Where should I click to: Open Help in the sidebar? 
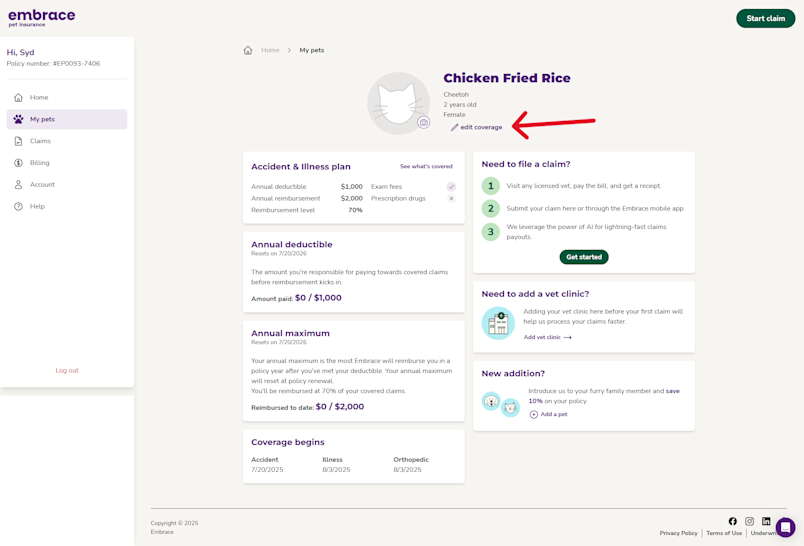[x=67, y=206]
